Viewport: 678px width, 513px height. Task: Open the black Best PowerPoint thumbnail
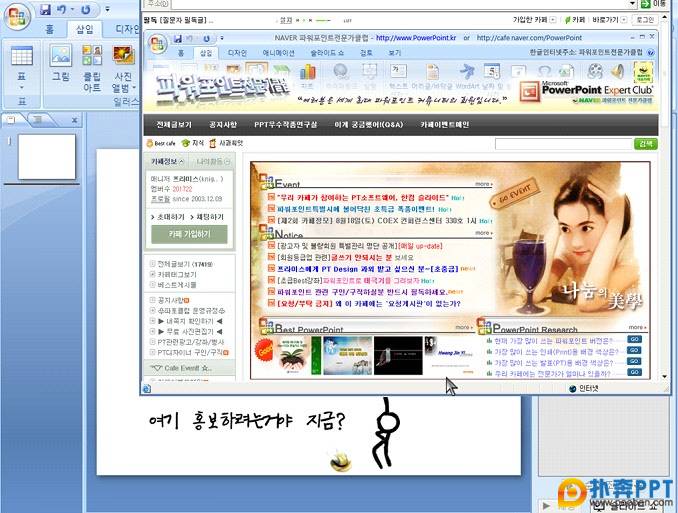coord(398,356)
